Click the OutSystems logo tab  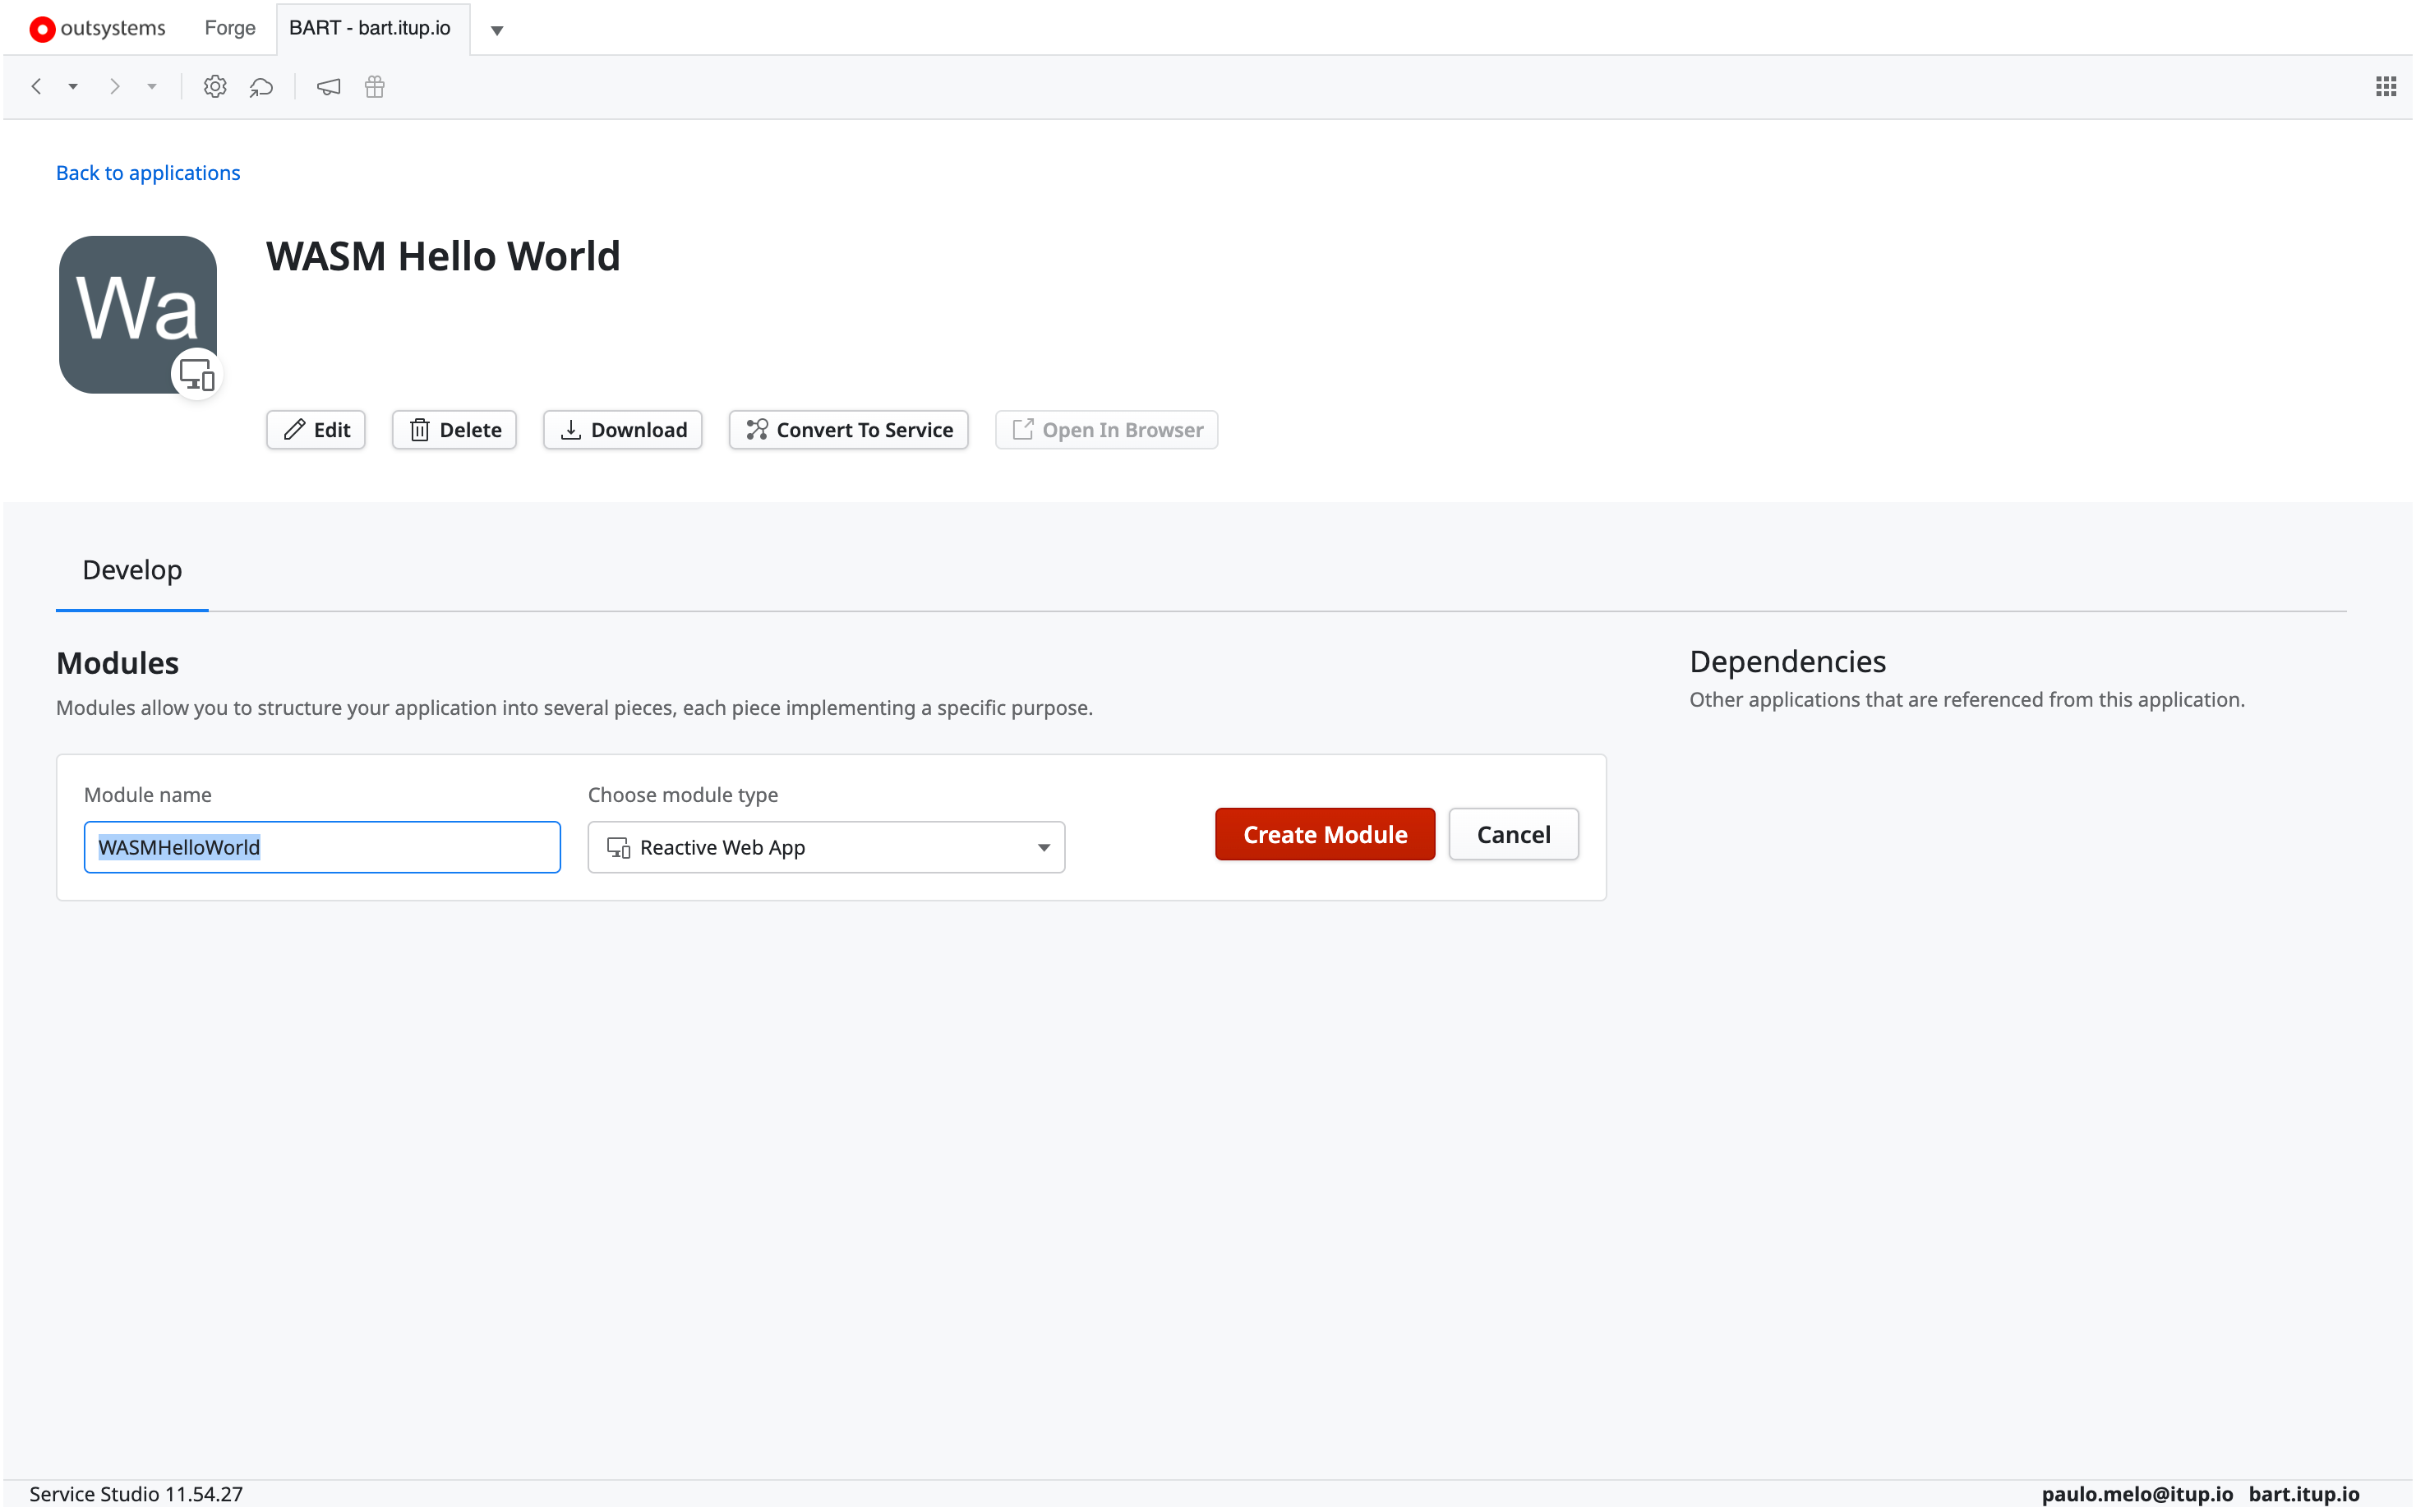point(97,28)
